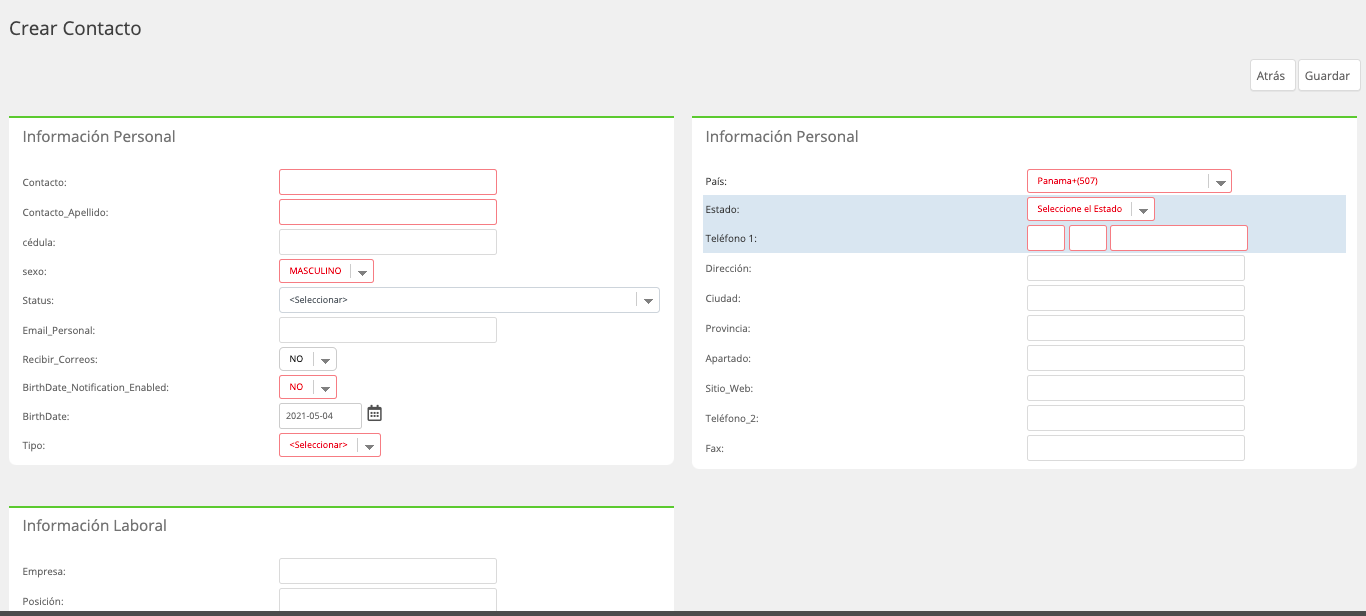Open the Recibir_Correos dropdown
The width and height of the screenshot is (1366, 616).
pos(308,359)
